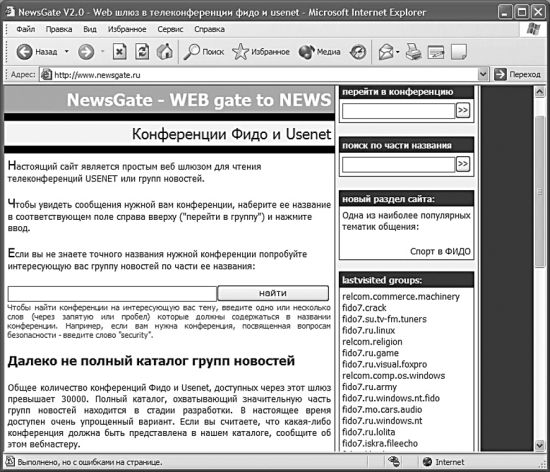Click the status bar privacy icon
The height and width of the screenshot is (472, 550).
click(x=394, y=461)
